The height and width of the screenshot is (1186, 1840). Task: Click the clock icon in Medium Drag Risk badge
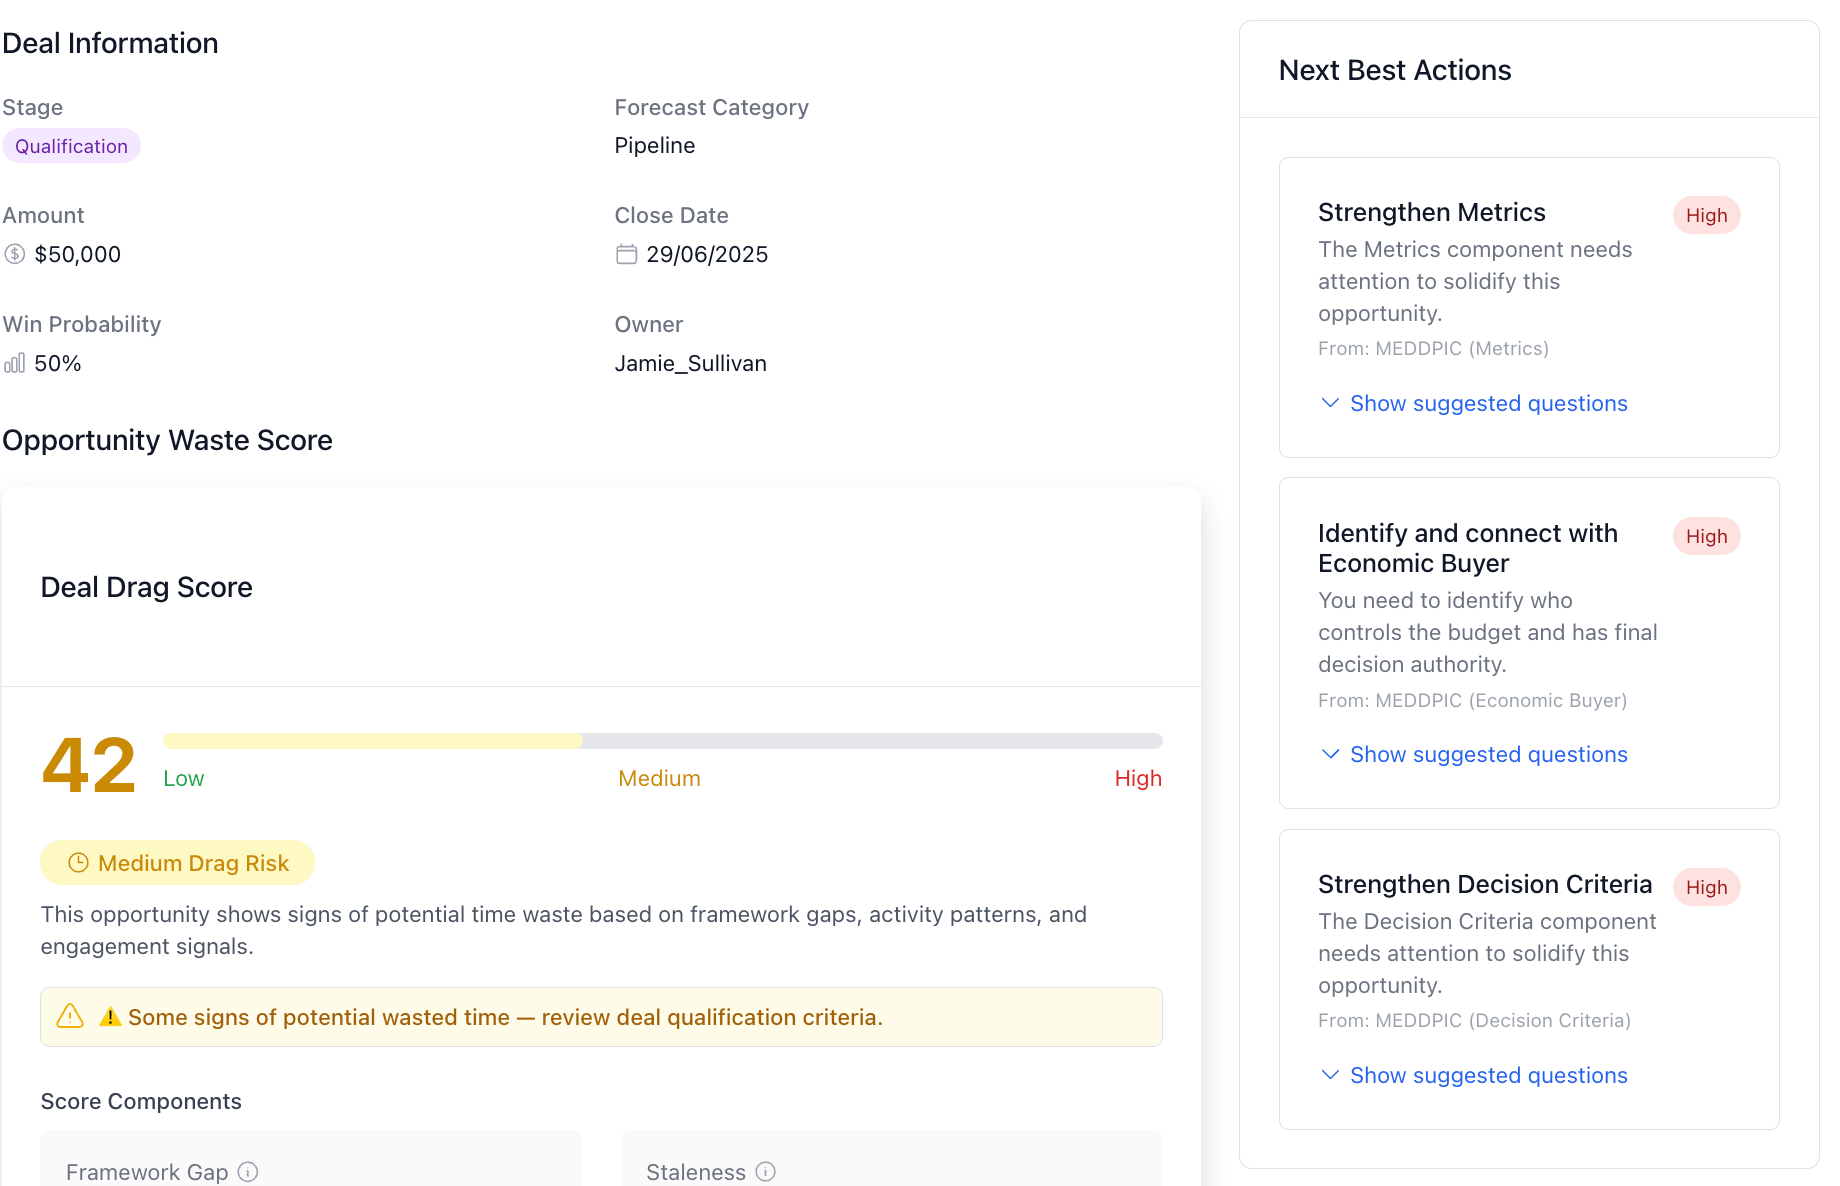point(77,862)
